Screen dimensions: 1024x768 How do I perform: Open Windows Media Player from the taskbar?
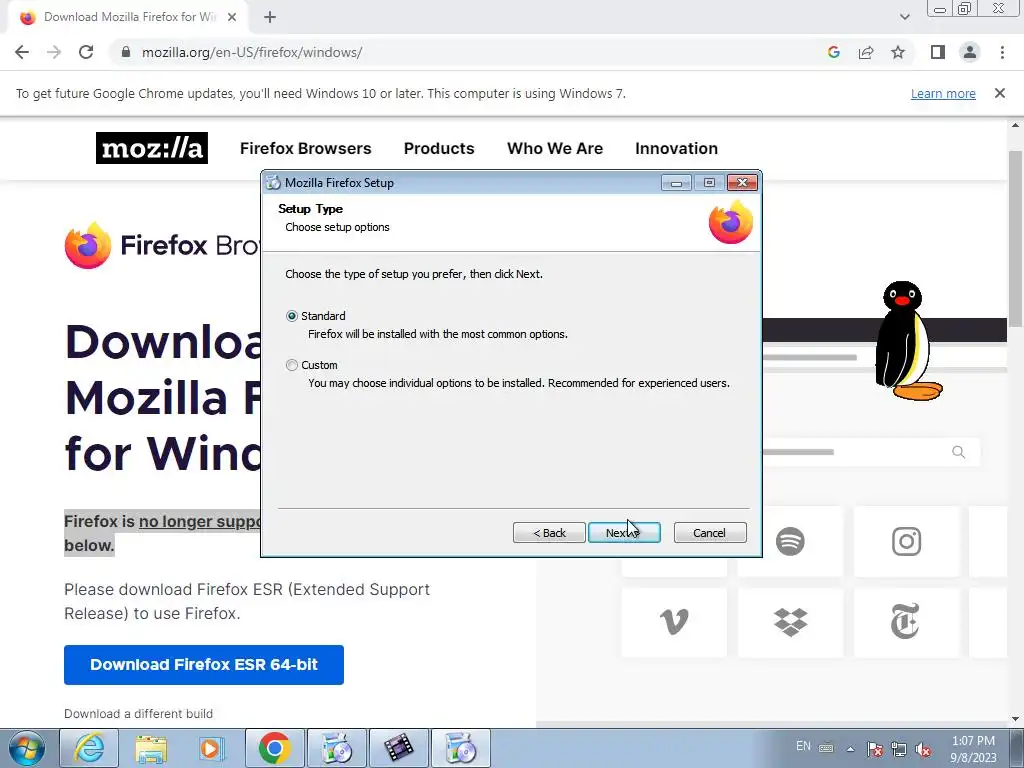point(212,748)
